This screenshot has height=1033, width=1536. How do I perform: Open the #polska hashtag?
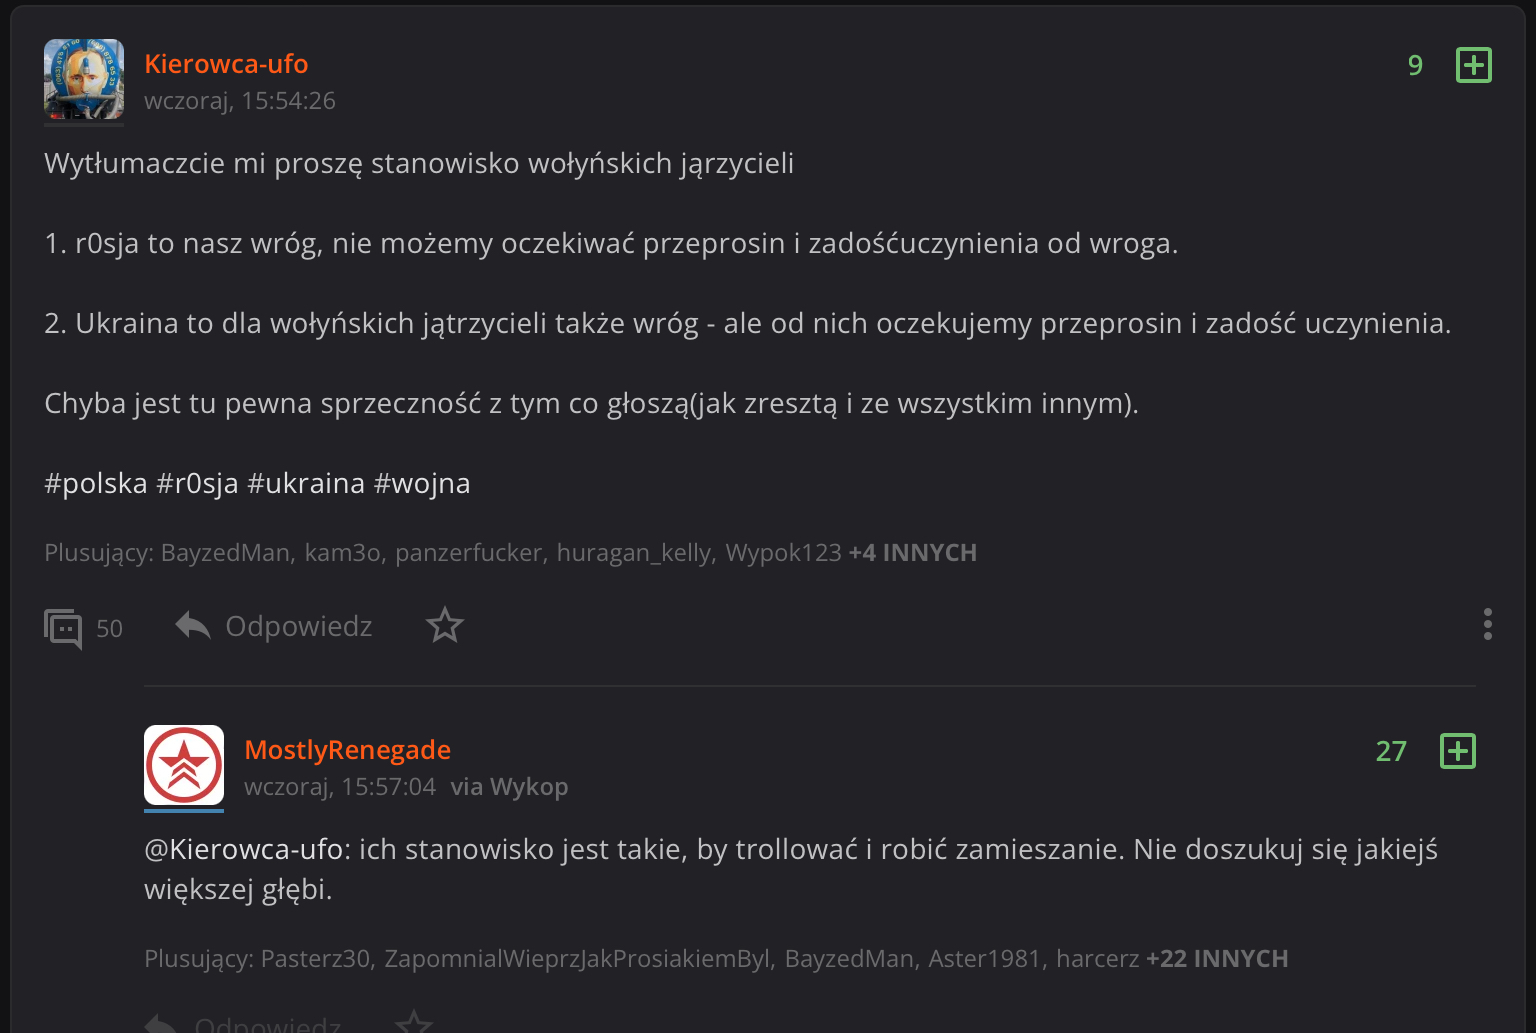coord(96,484)
